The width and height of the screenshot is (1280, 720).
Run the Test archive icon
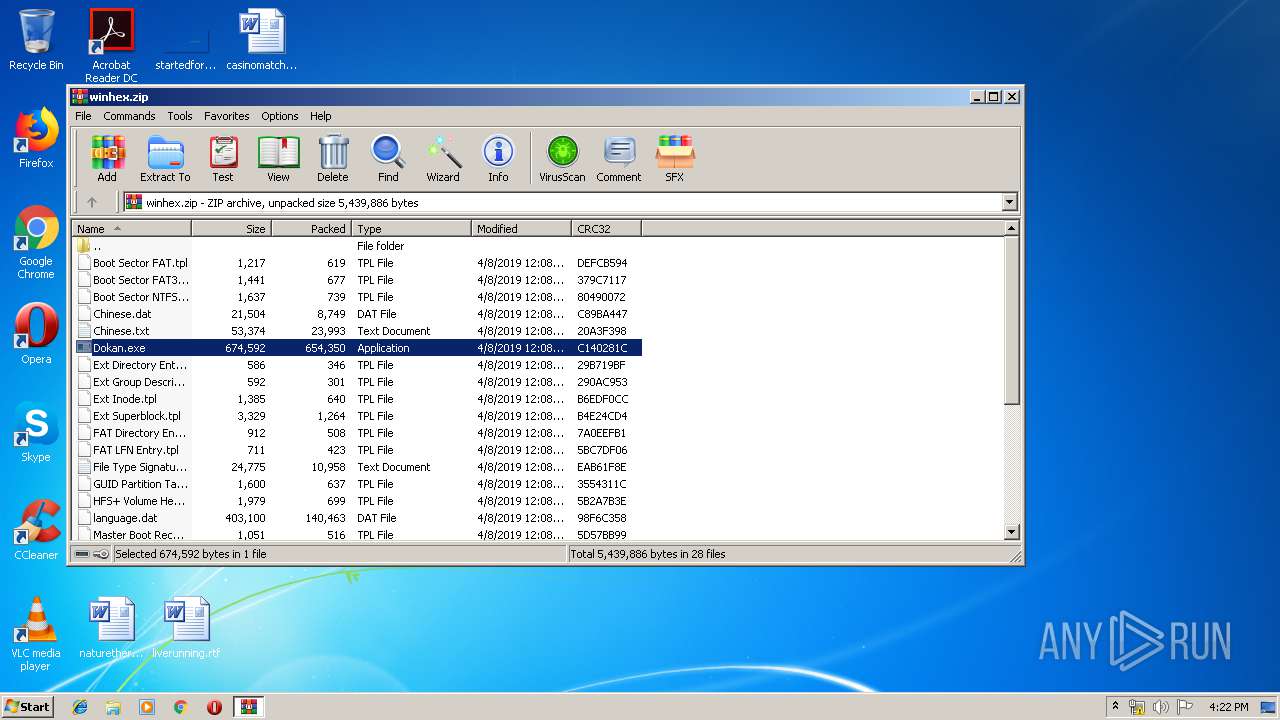(x=223, y=159)
